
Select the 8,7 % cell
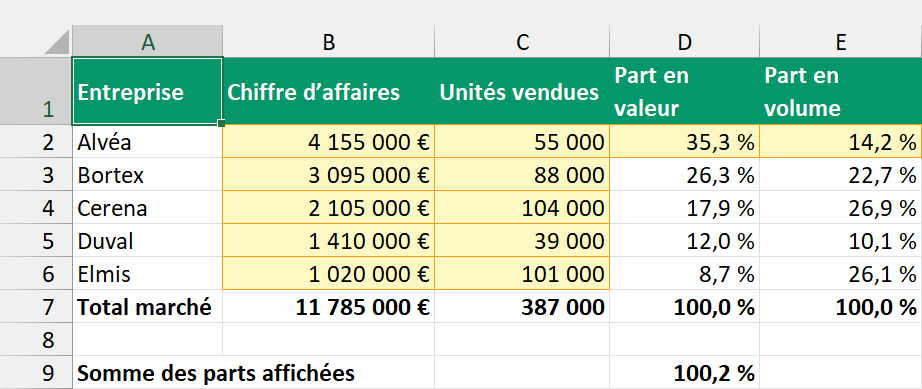pos(684,273)
